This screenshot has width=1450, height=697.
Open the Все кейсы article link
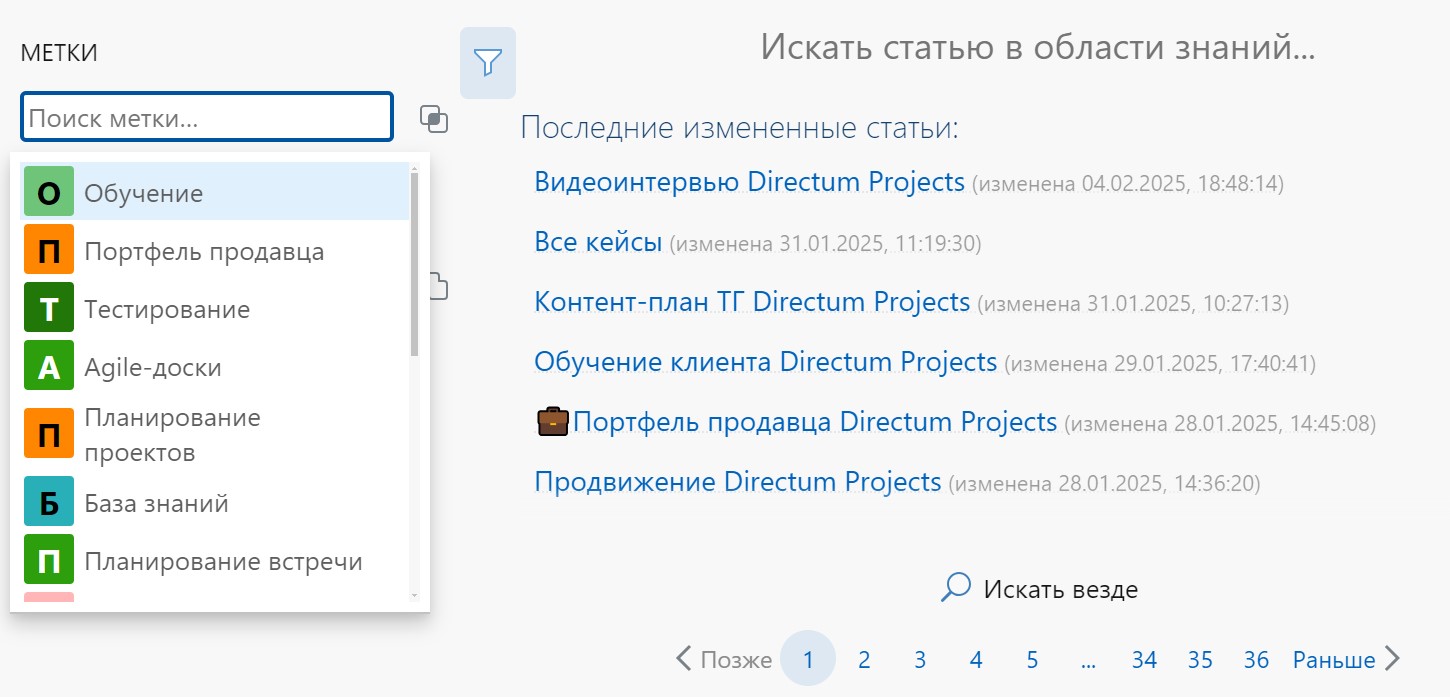click(x=598, y=242)
